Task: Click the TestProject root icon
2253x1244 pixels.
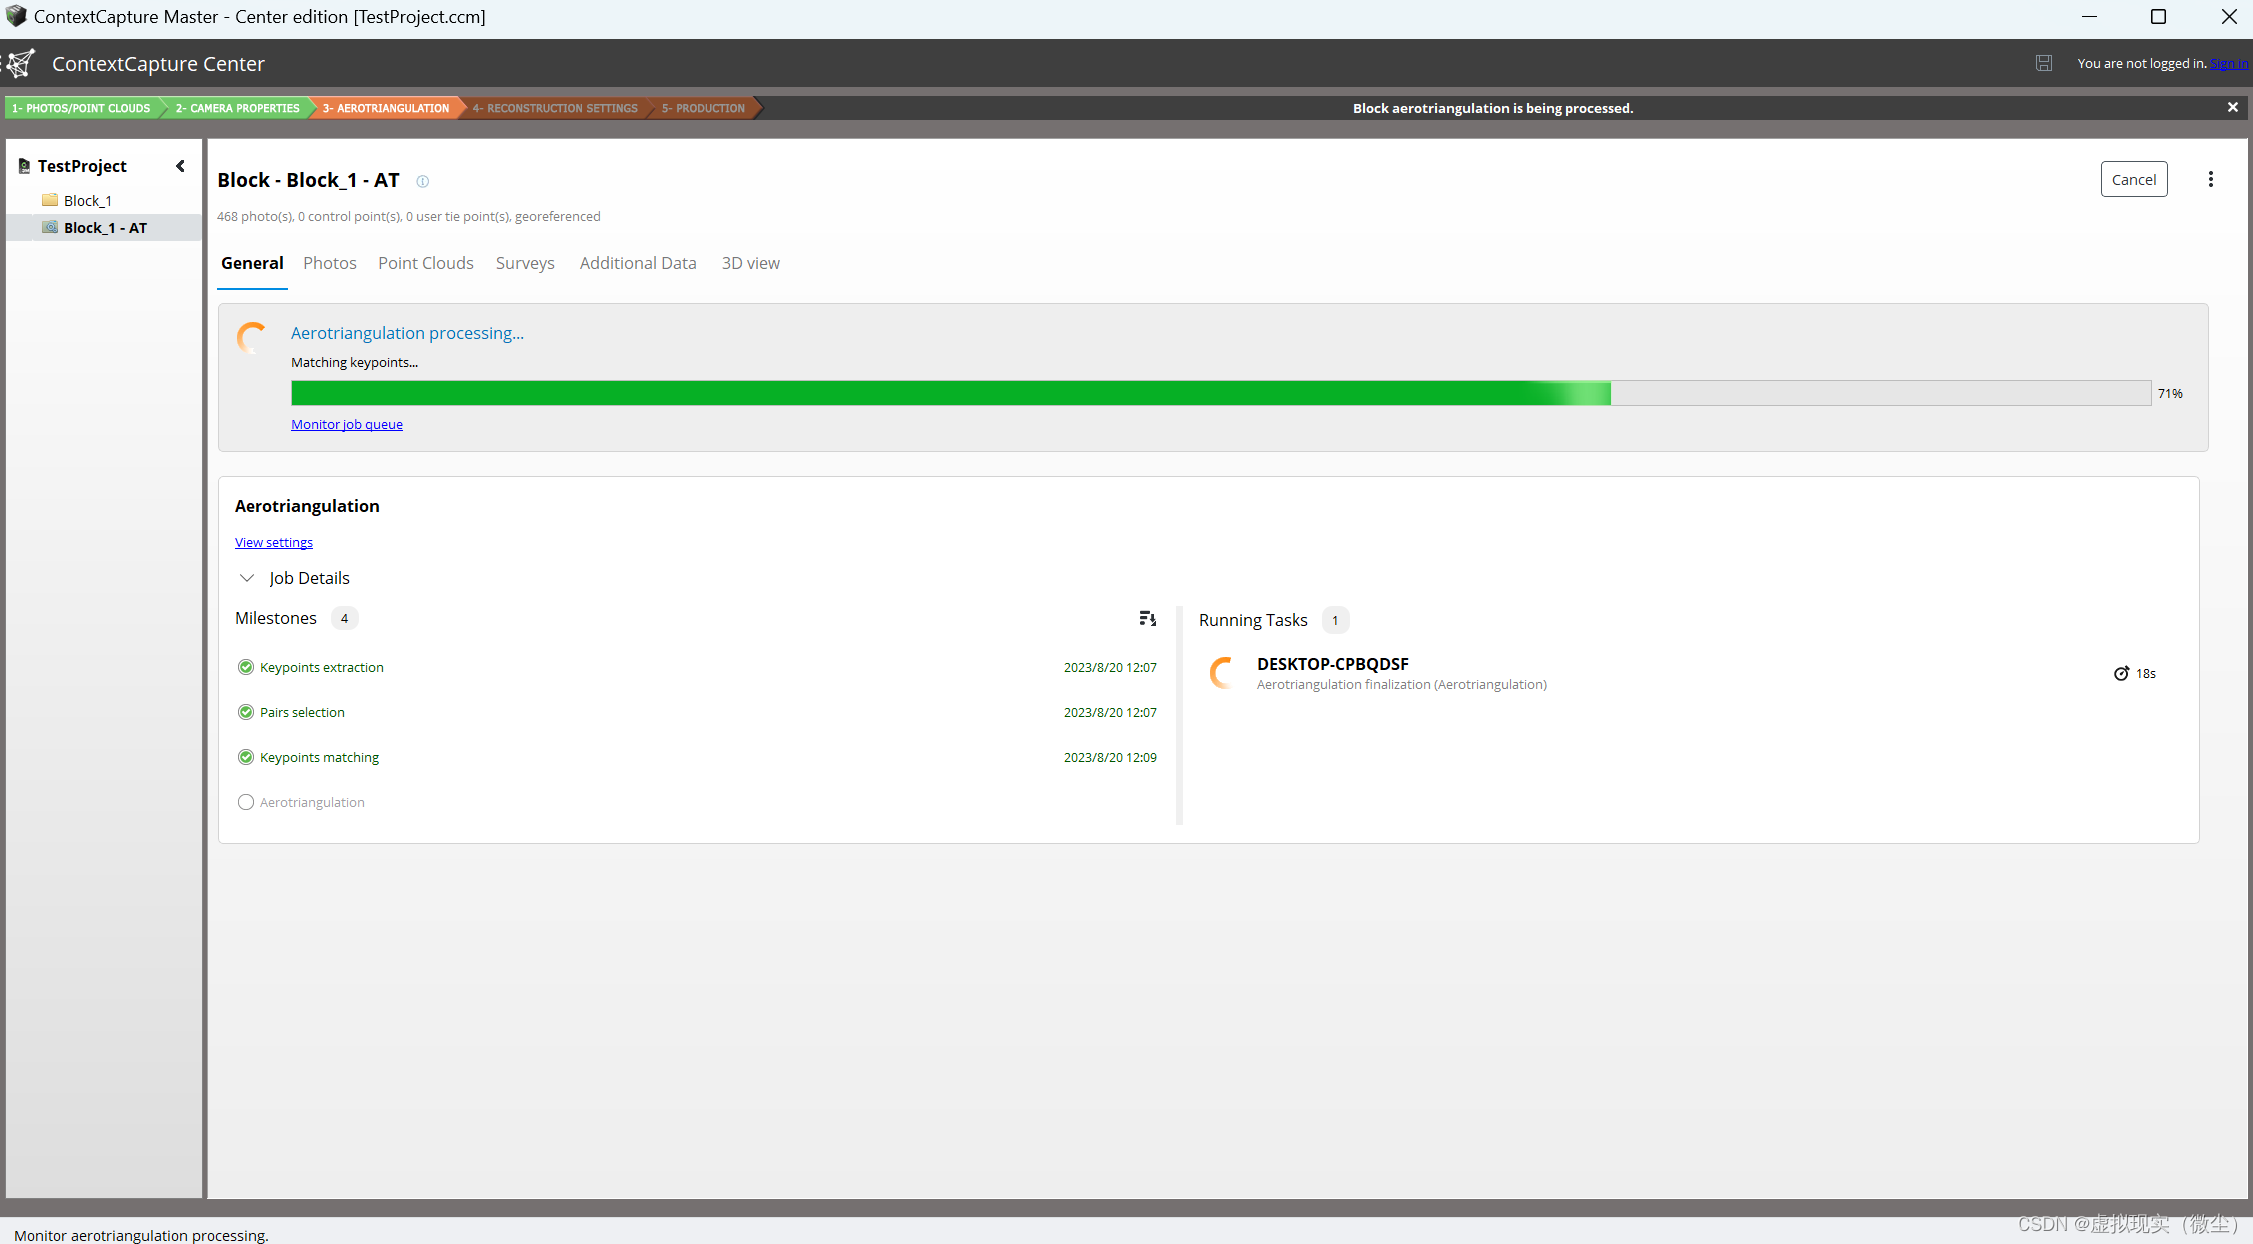Action: click(x=24, y=166)
